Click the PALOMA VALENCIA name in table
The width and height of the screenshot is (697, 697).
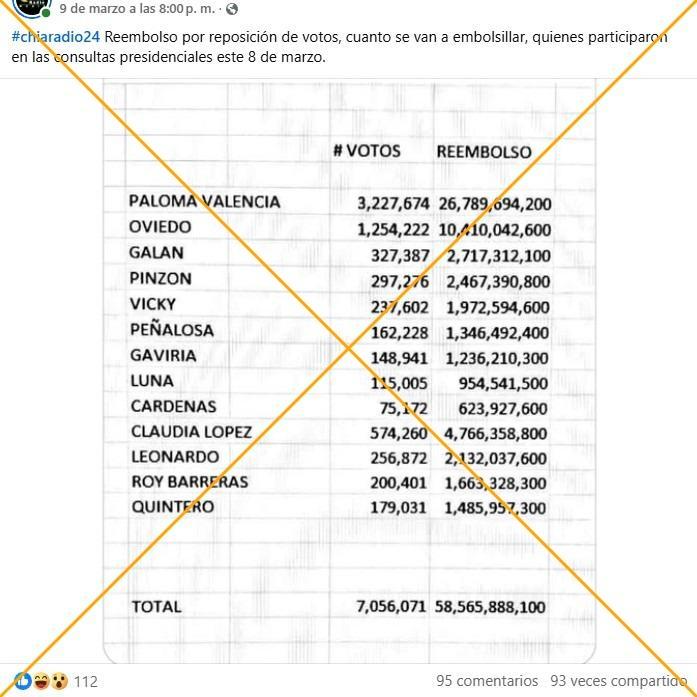(204, 202)
